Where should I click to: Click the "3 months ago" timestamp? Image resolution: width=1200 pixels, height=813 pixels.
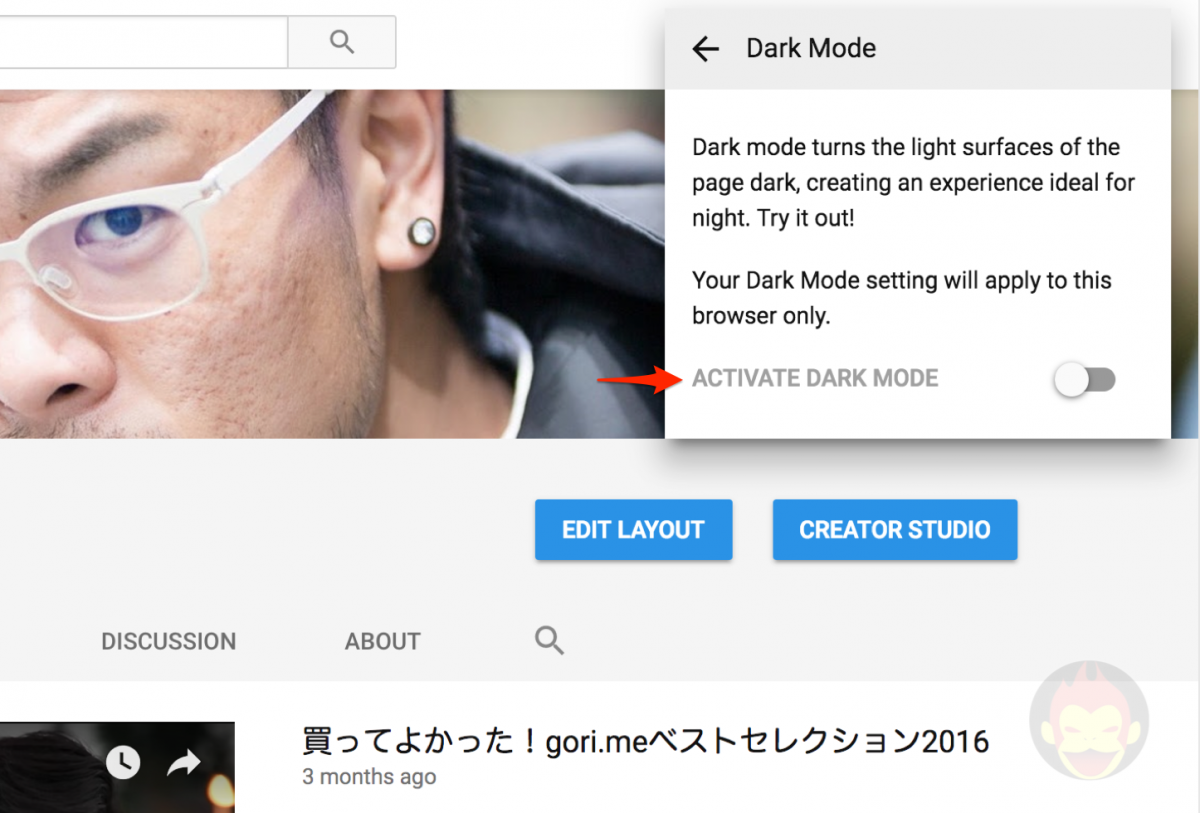point(369,776)
